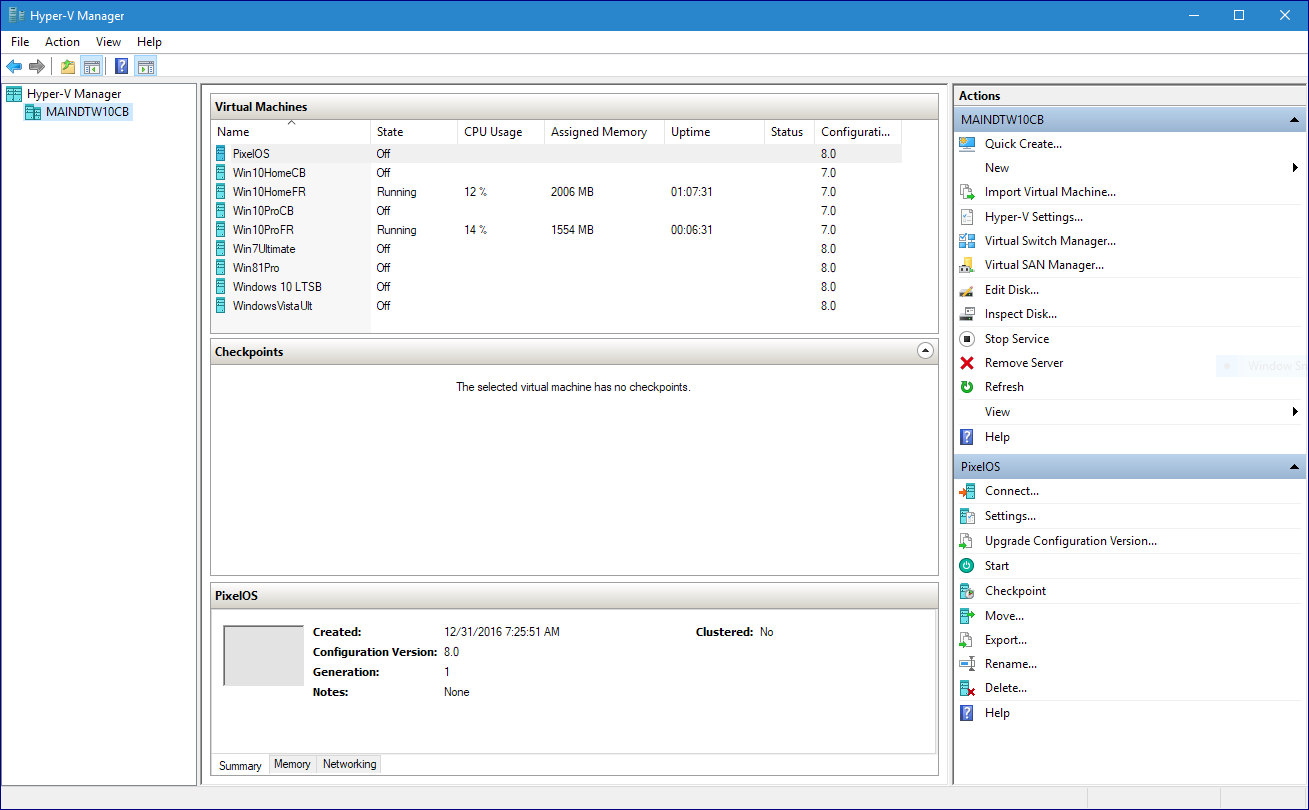
Task: Click the red Remove Server icon
Action: click(967, 363)
